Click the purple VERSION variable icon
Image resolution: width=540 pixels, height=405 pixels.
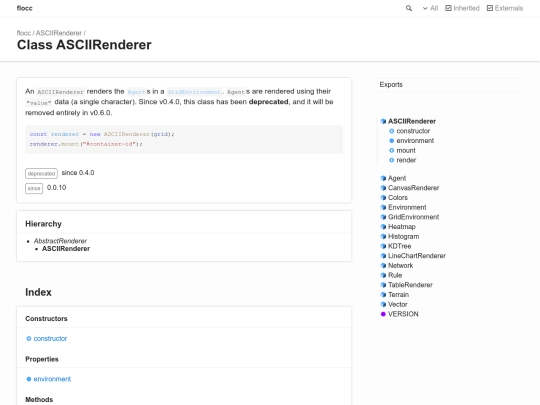click(383, 314)
